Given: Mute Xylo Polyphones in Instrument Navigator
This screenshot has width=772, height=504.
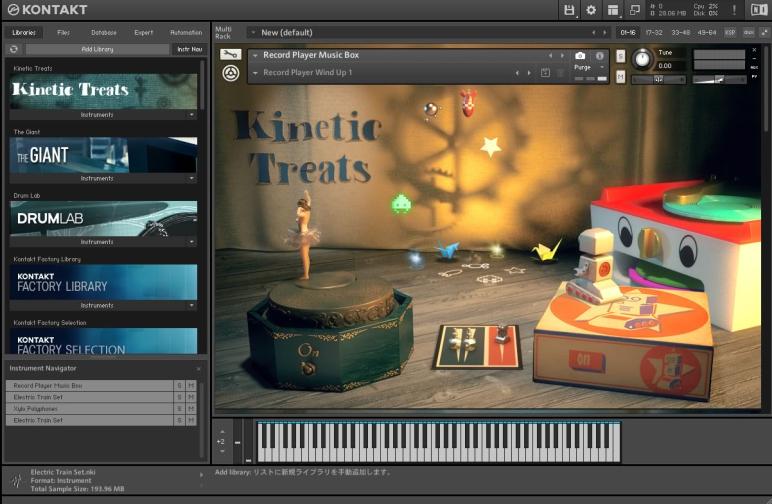Looking at the screenshot, I should pyautogui.click(x=191, y=409).
